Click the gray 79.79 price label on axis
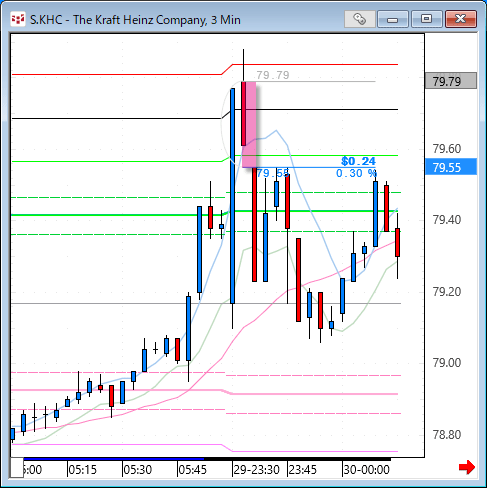The height and width of the screenshot is (488, 487). point(451,81)
